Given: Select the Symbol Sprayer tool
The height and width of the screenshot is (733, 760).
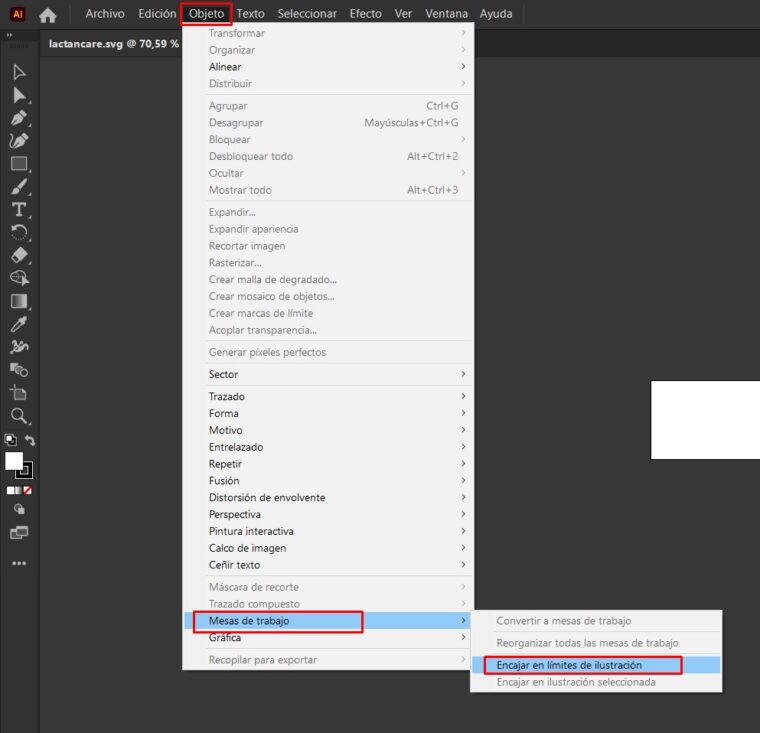Looking at the screenshot, I should [x=19, y=347].
